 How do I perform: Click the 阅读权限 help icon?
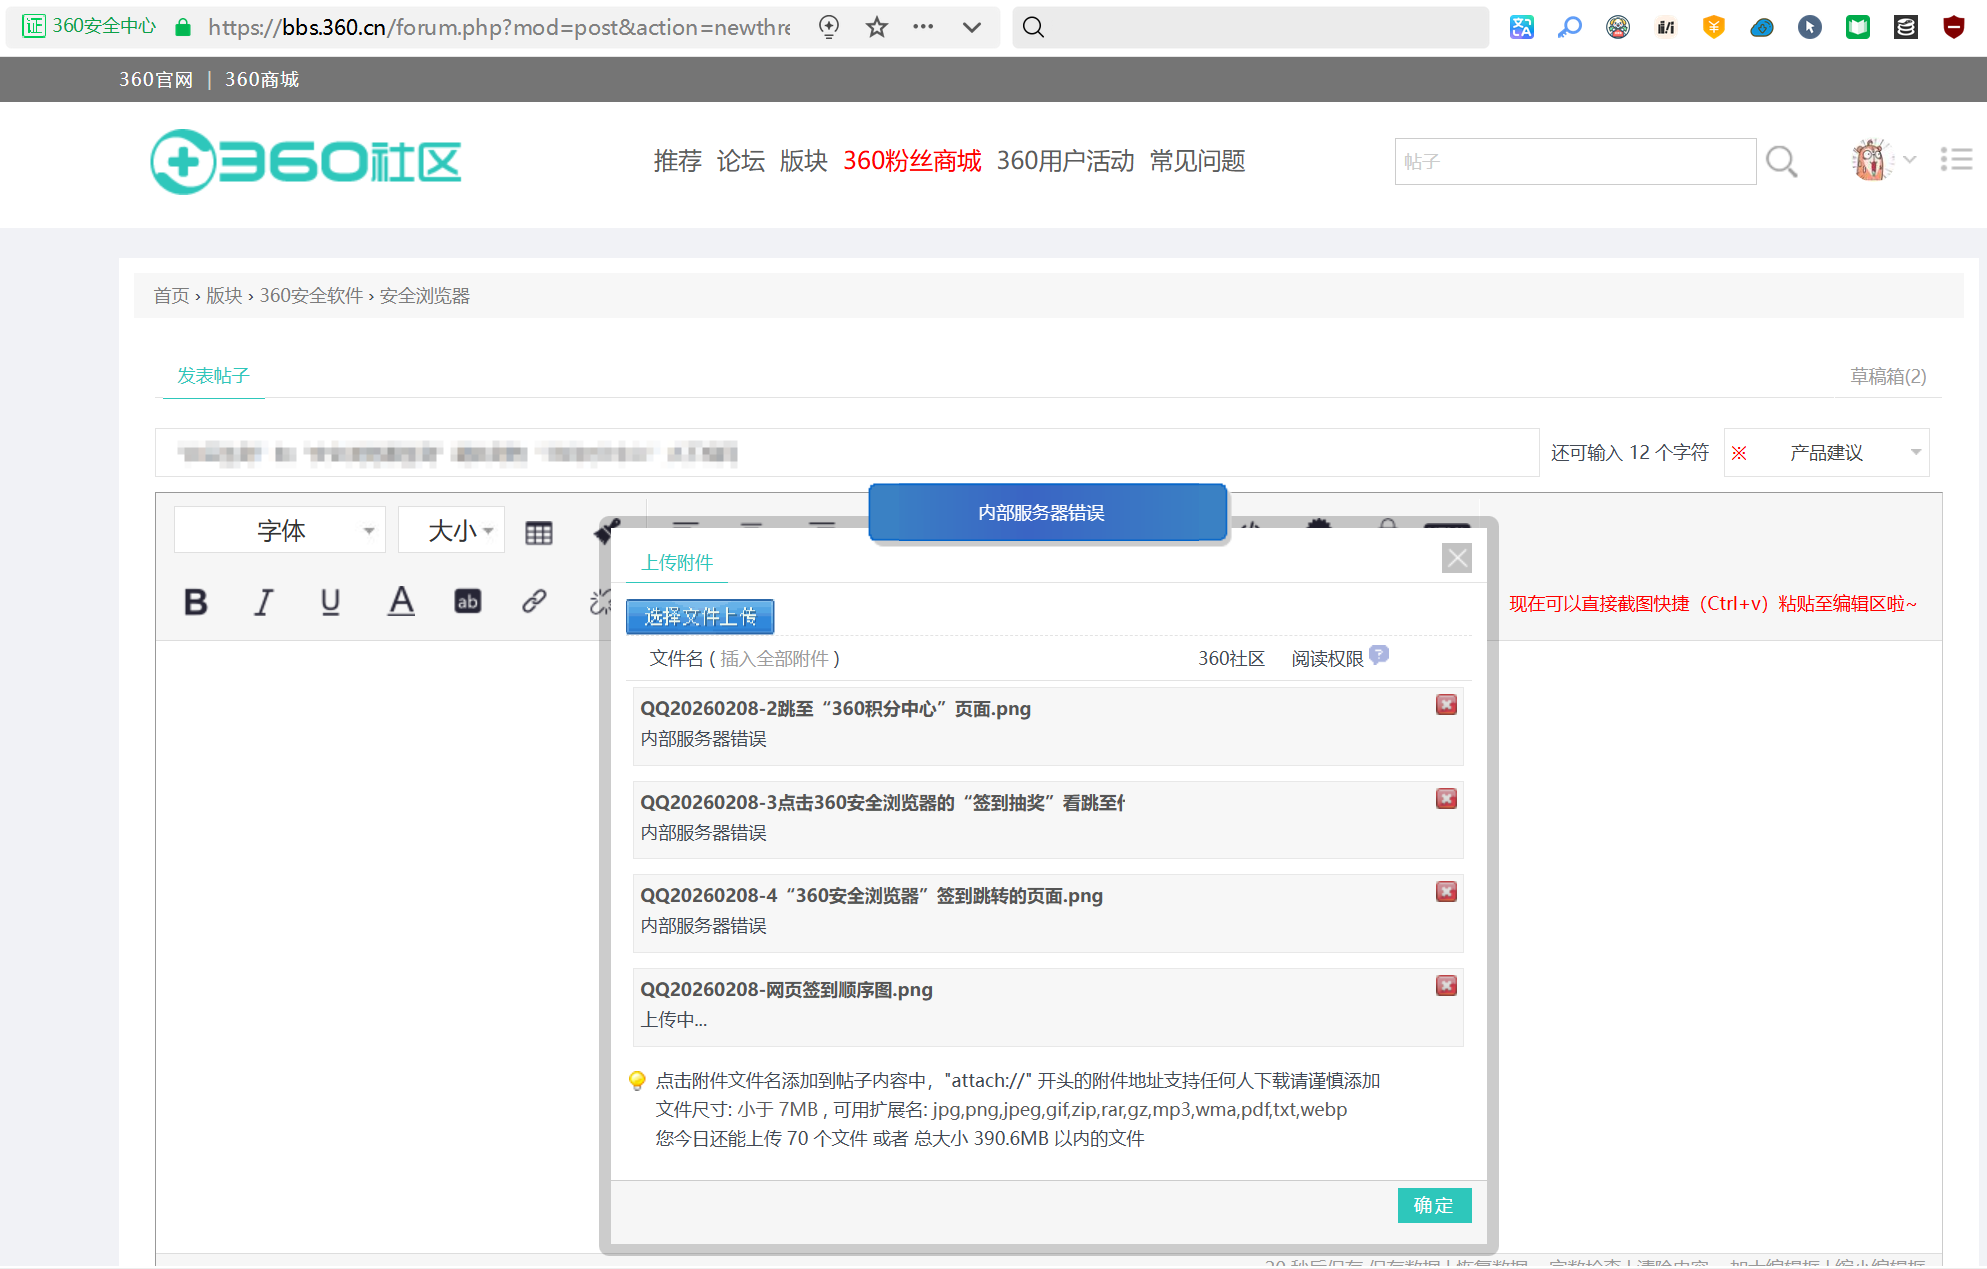[1379, 655]
